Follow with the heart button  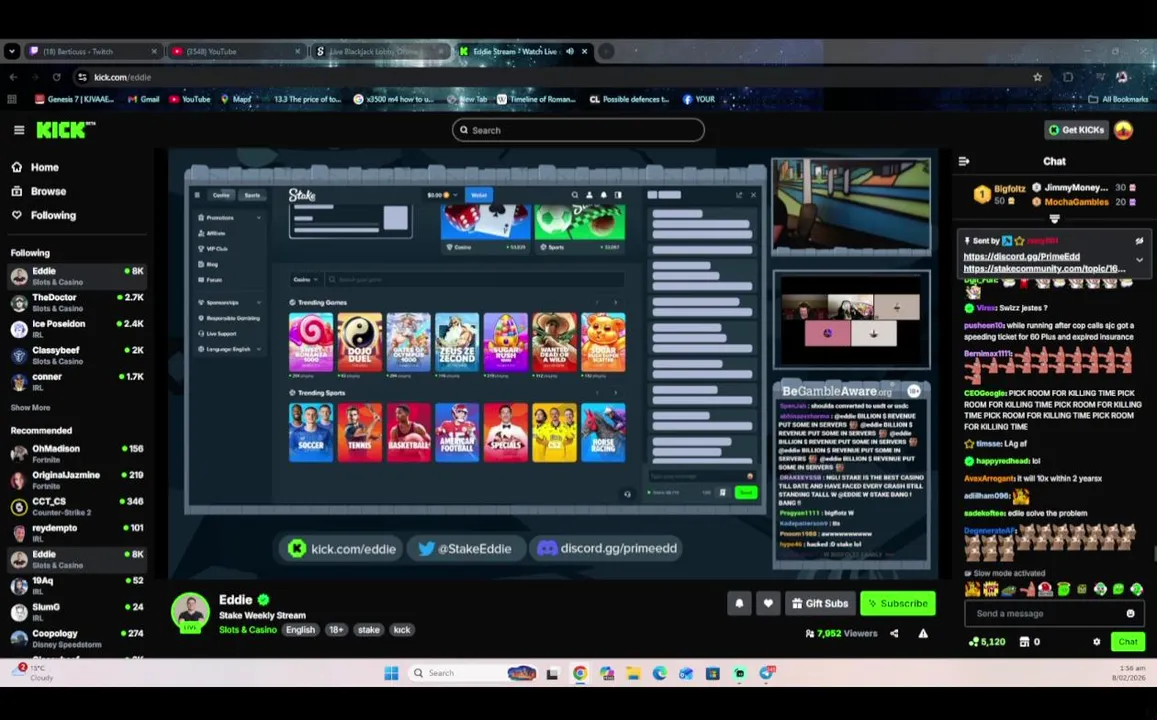click(x=768, y=603)
